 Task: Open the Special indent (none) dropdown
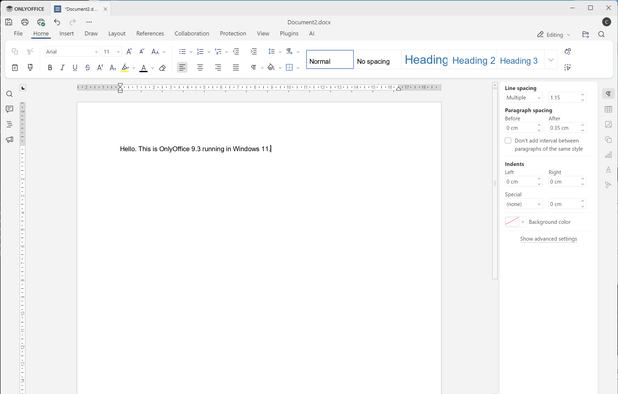pos(524,204)
